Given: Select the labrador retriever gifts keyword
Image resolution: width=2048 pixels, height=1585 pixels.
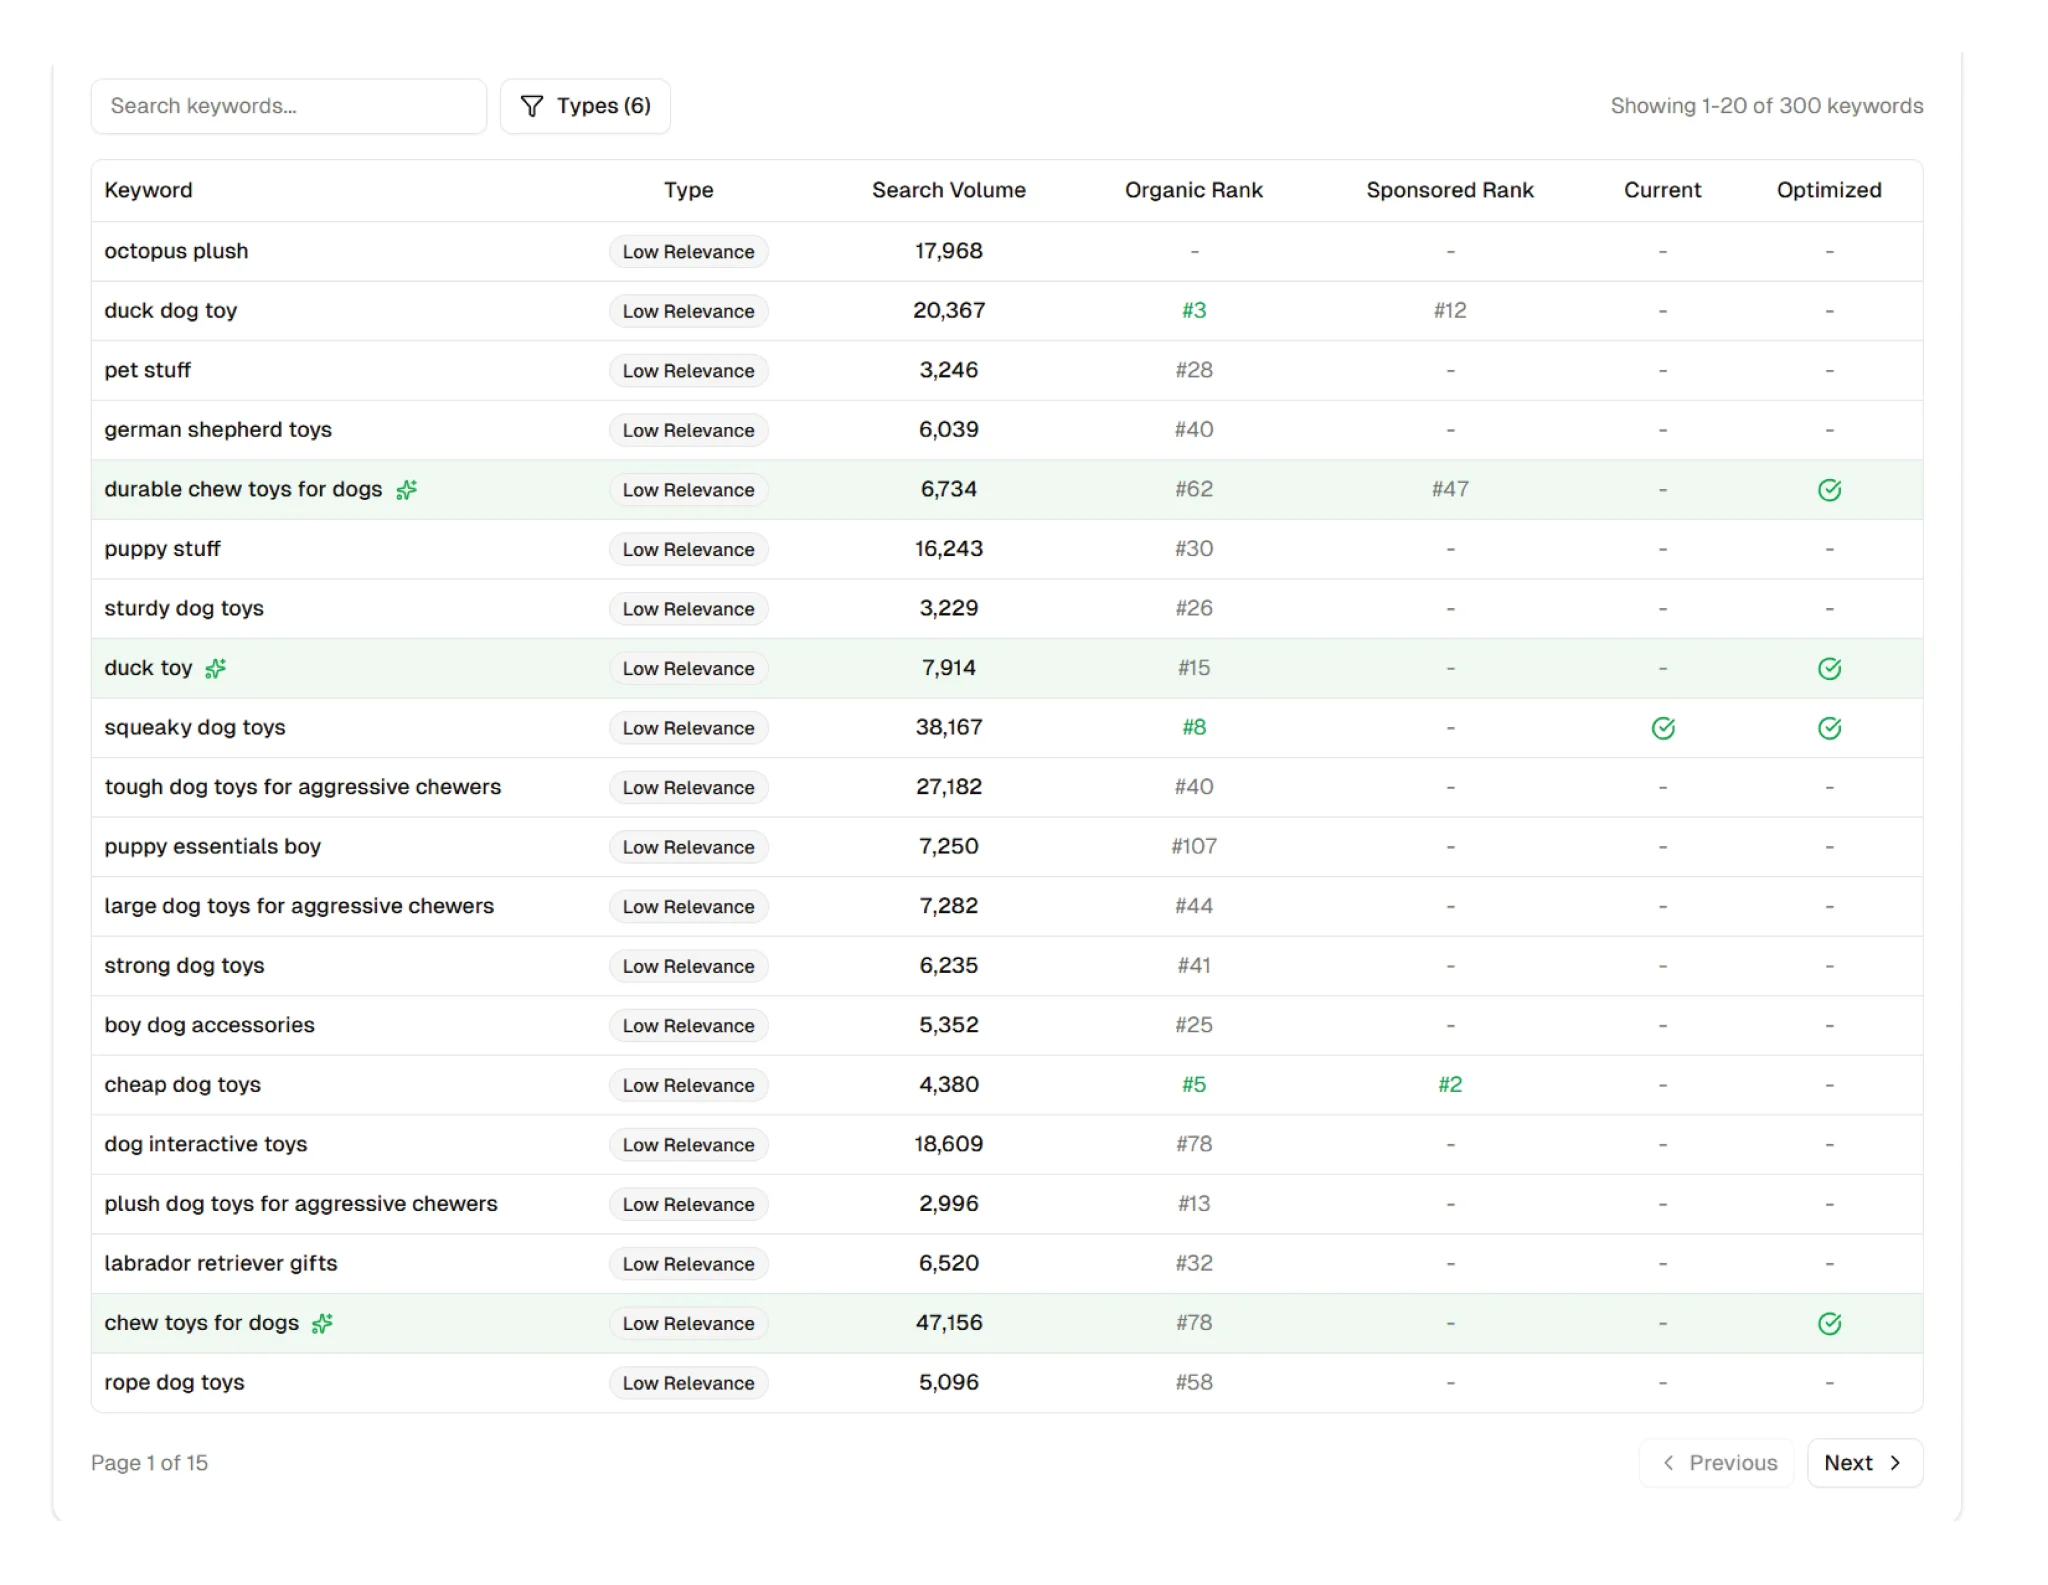Looking at the screenshot, I should tap(221, 1263).
